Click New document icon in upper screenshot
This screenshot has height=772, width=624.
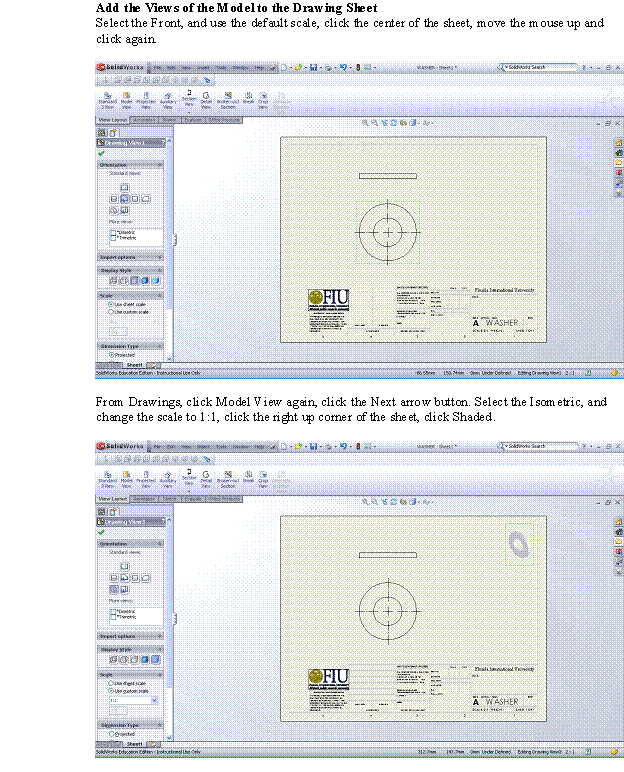284,67
